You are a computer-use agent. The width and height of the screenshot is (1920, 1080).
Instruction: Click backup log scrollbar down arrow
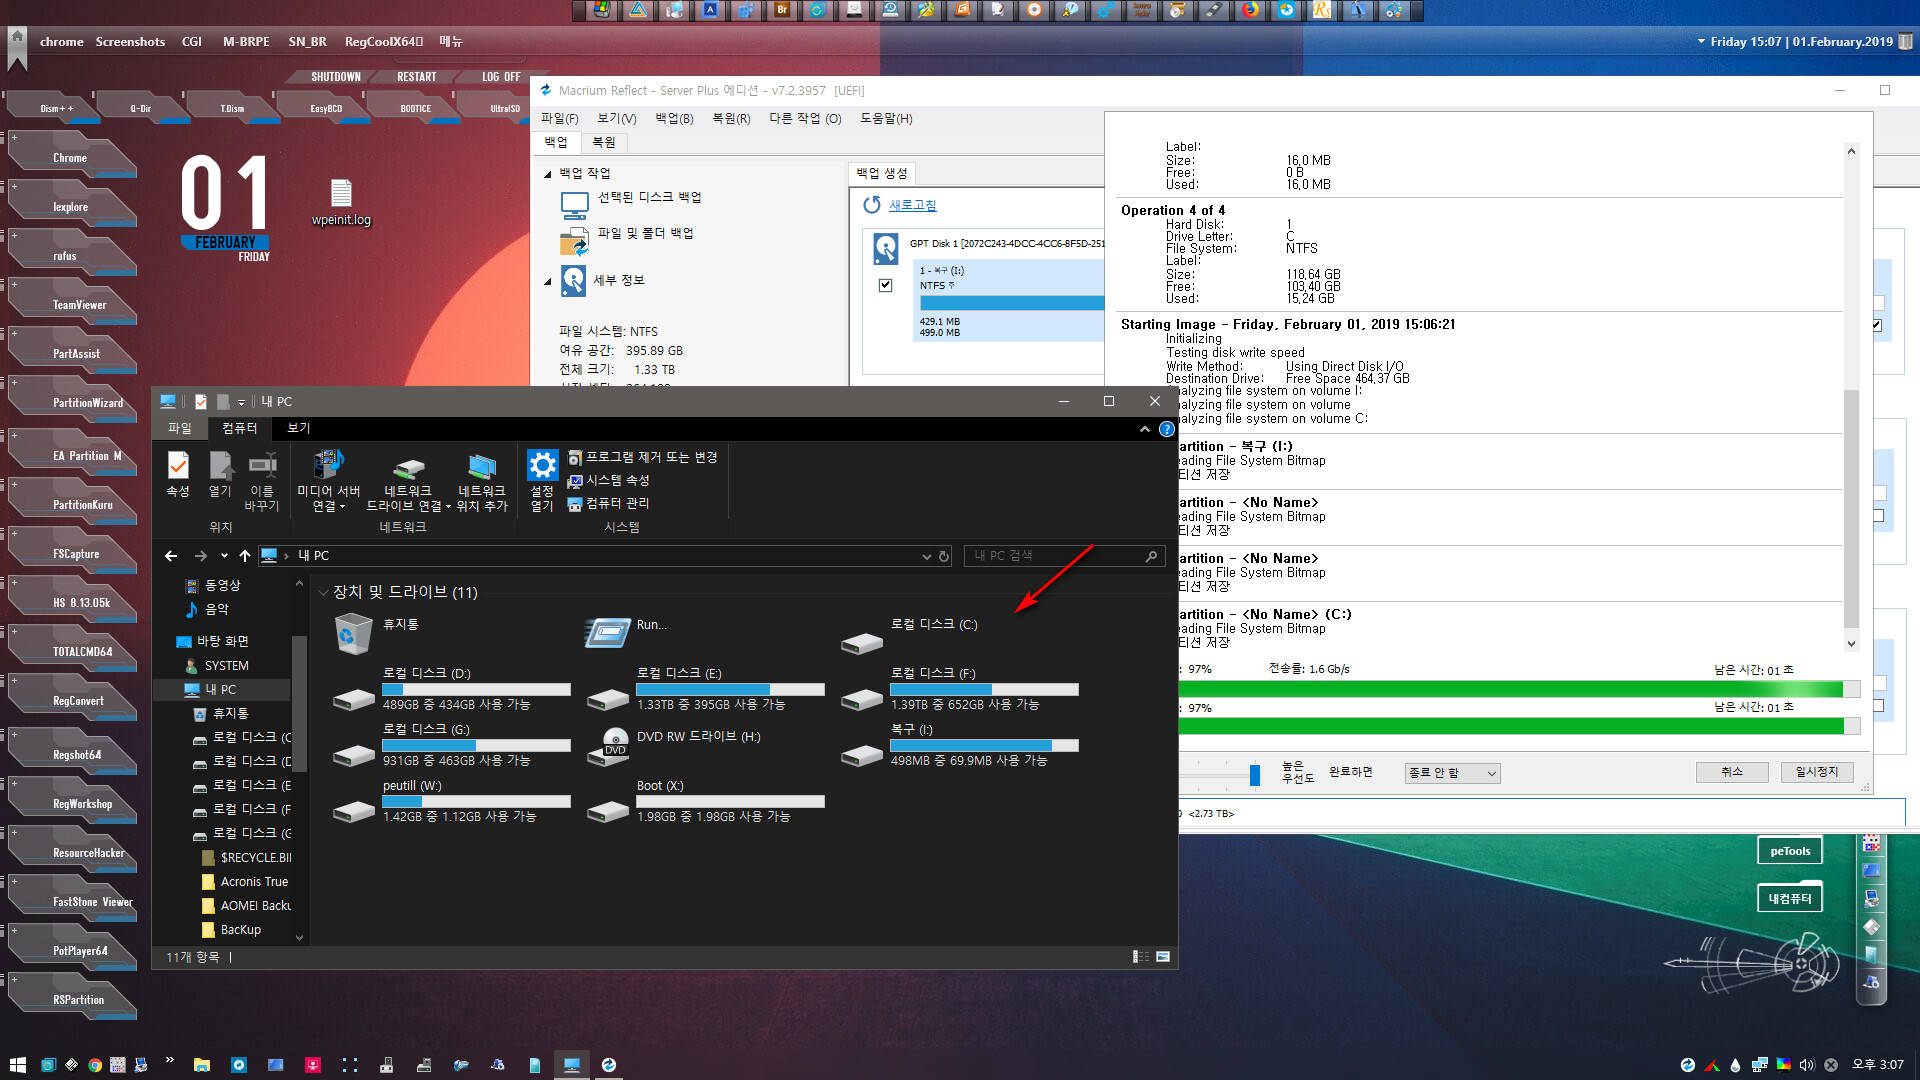tap(1851, 643)
